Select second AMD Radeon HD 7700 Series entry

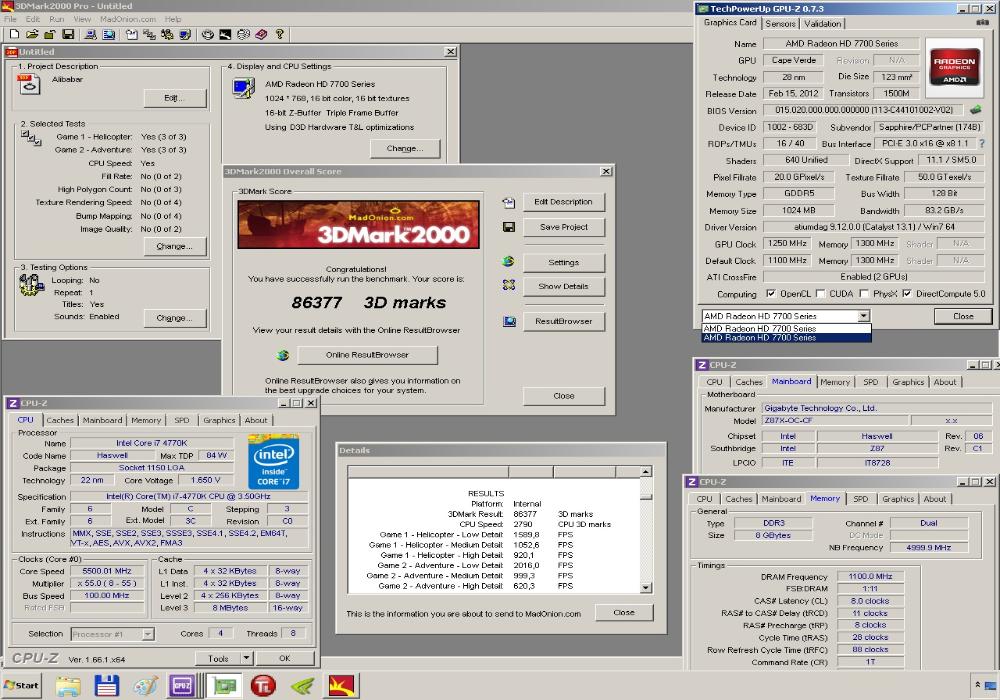click(x=786, y=338)
